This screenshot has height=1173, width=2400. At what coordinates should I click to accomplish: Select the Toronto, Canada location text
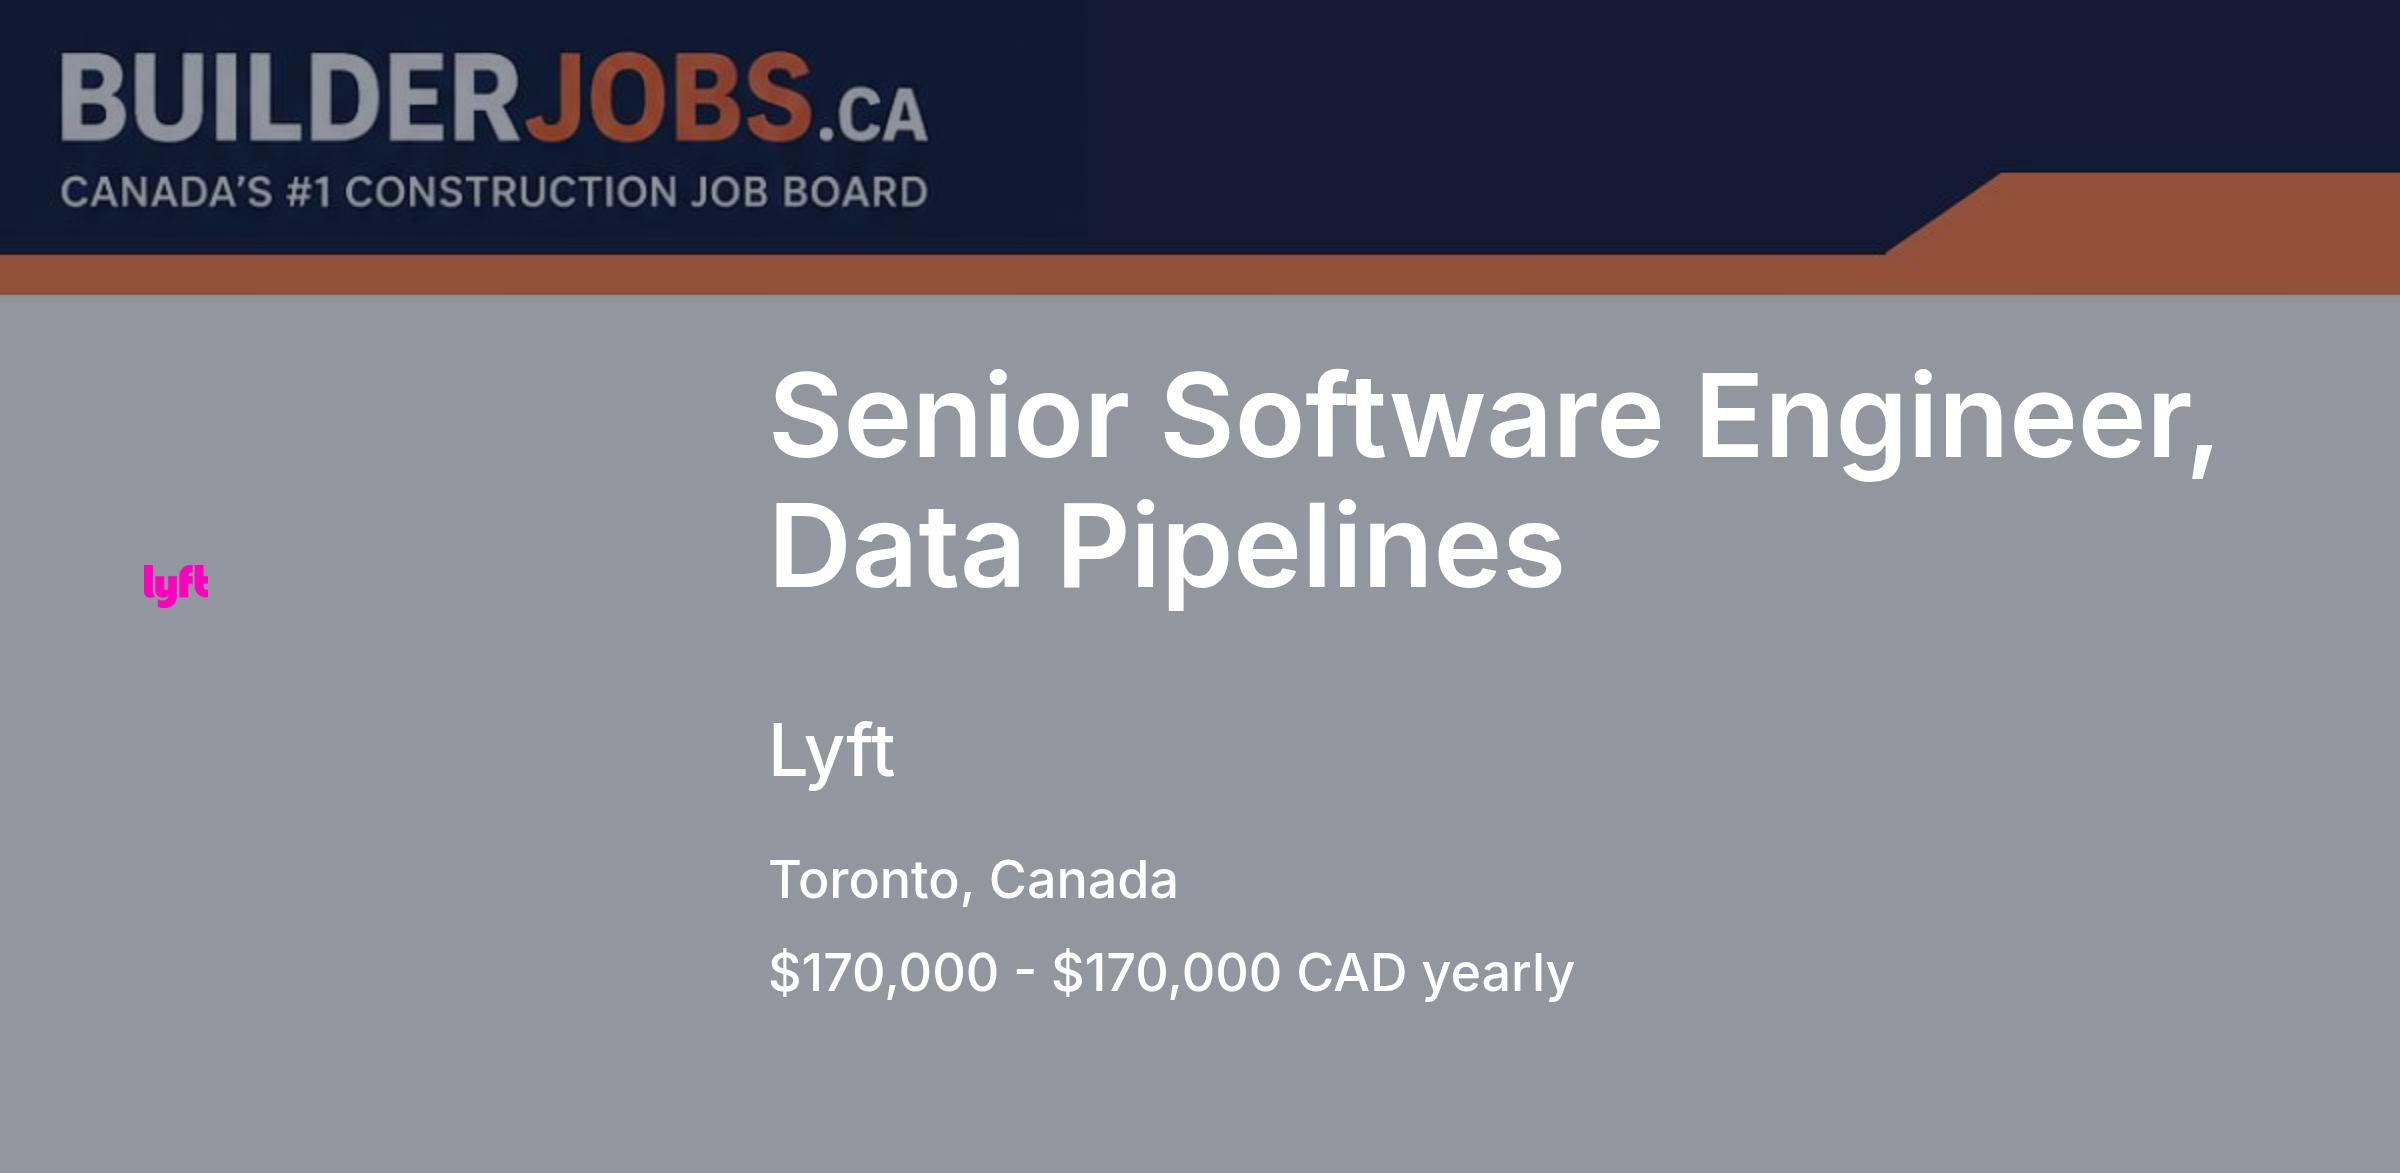[x=973, y=880]
